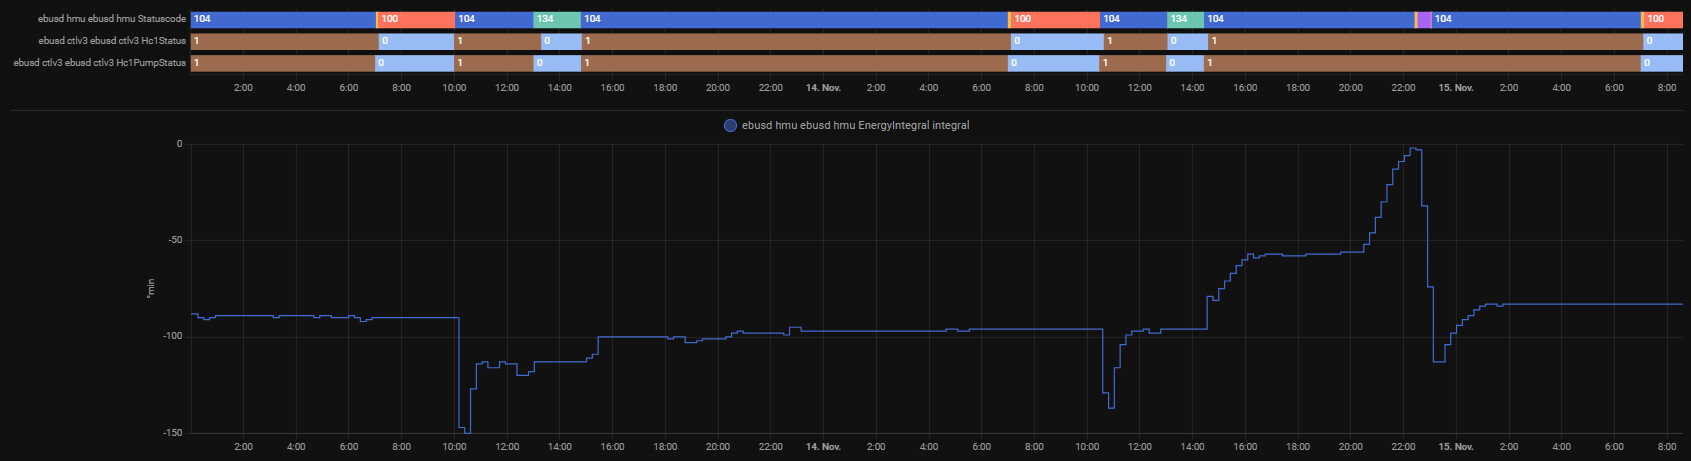Click the 14. Nov. label on timeline axis

coord(823,88)
